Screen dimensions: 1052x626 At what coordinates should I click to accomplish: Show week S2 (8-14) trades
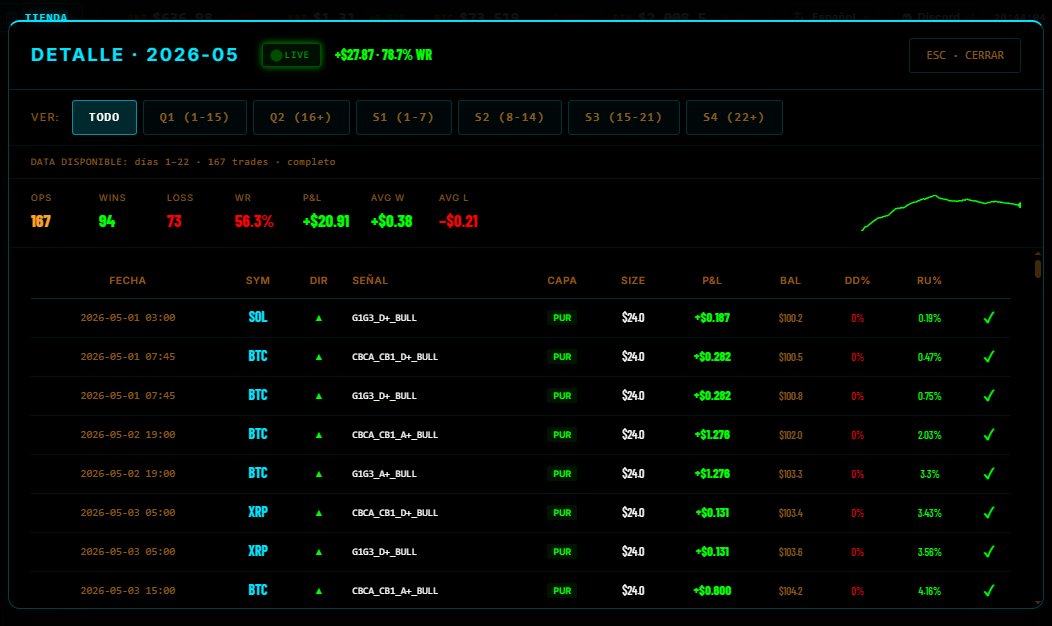[510, 117]
